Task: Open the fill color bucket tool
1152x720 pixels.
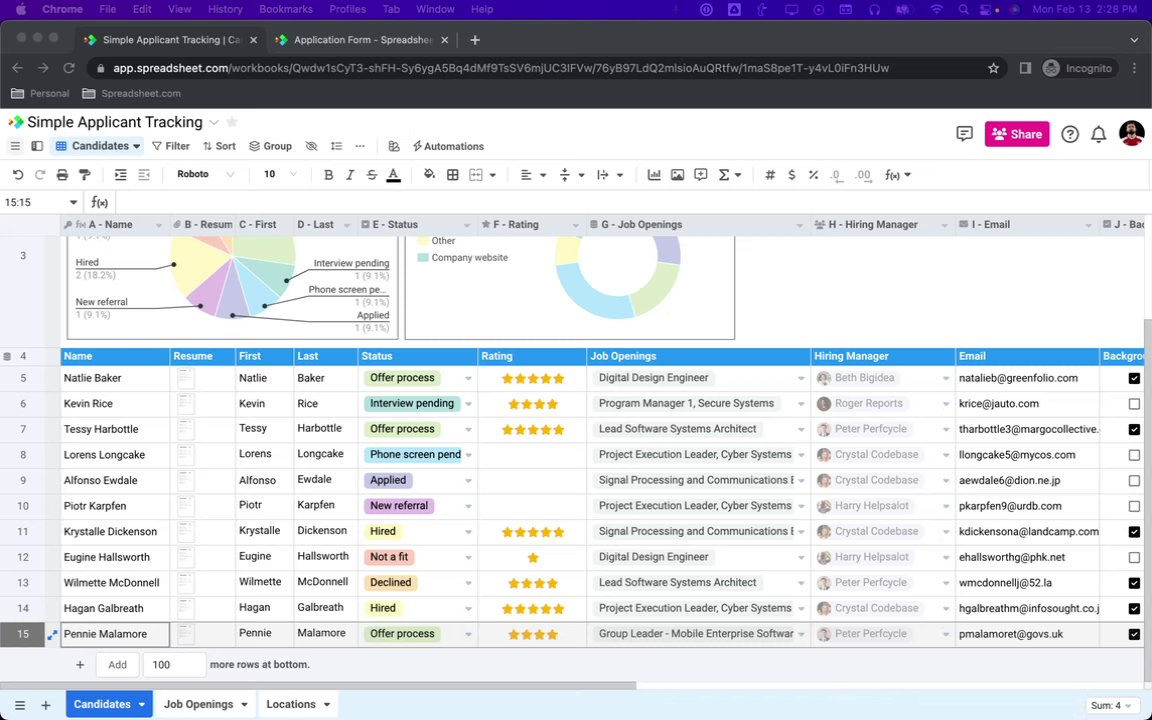Action: [429, 175]
